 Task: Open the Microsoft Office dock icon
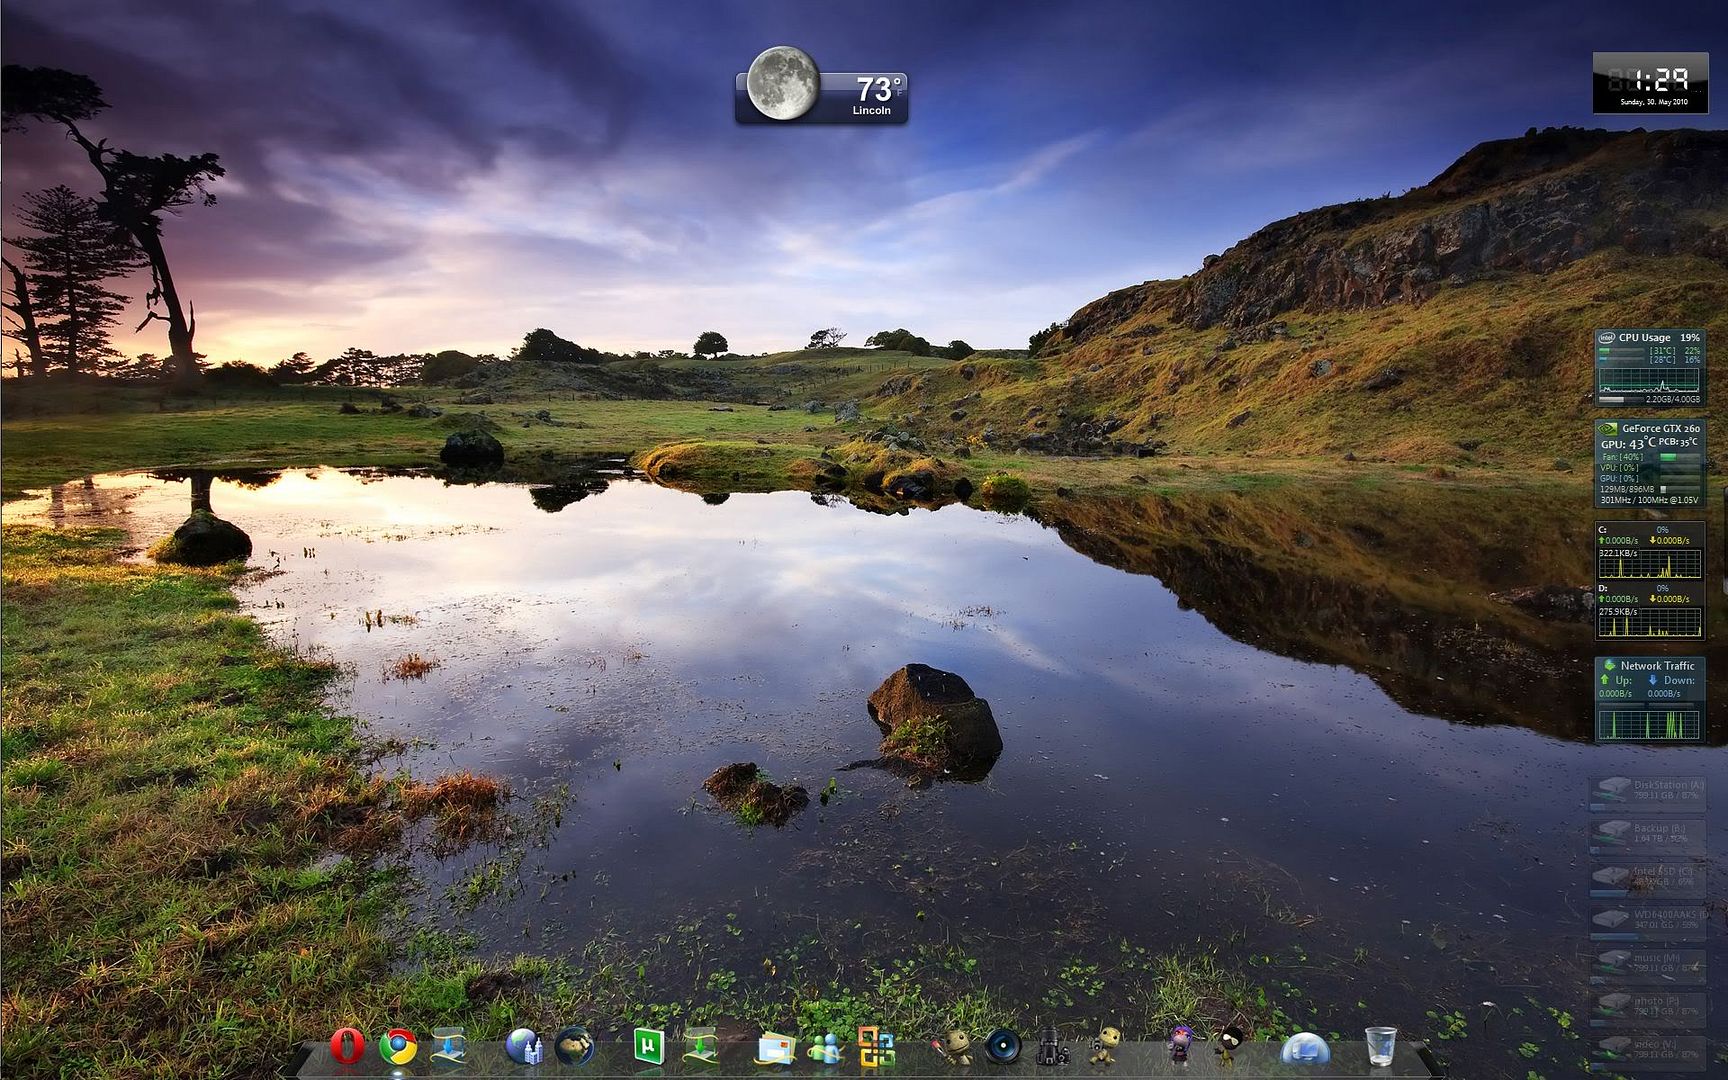[x=876, y=1047]
